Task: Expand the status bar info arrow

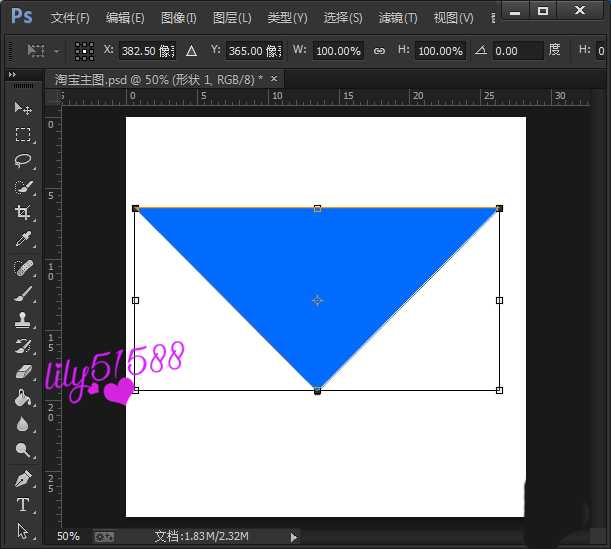Action: click(293, 537)
